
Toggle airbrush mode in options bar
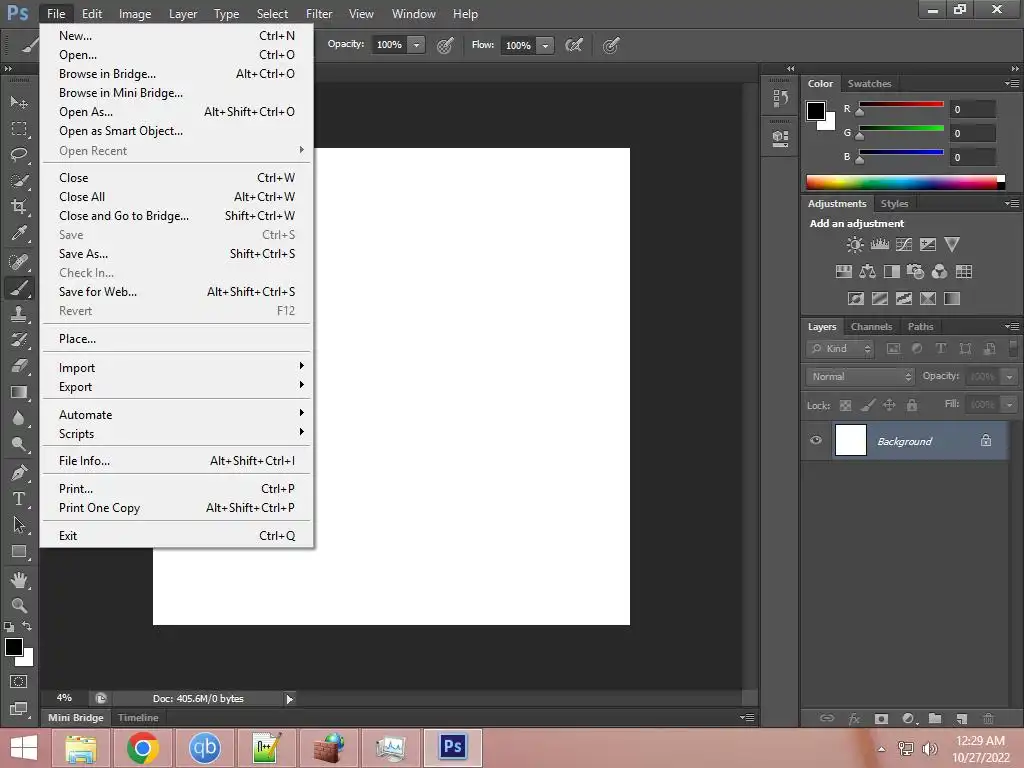[x=573, y=45]
